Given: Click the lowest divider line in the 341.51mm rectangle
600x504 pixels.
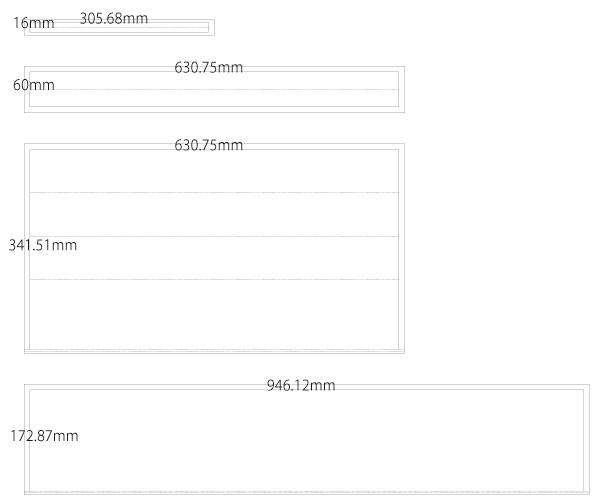Looking at the screenshot, I should (214, 279).
